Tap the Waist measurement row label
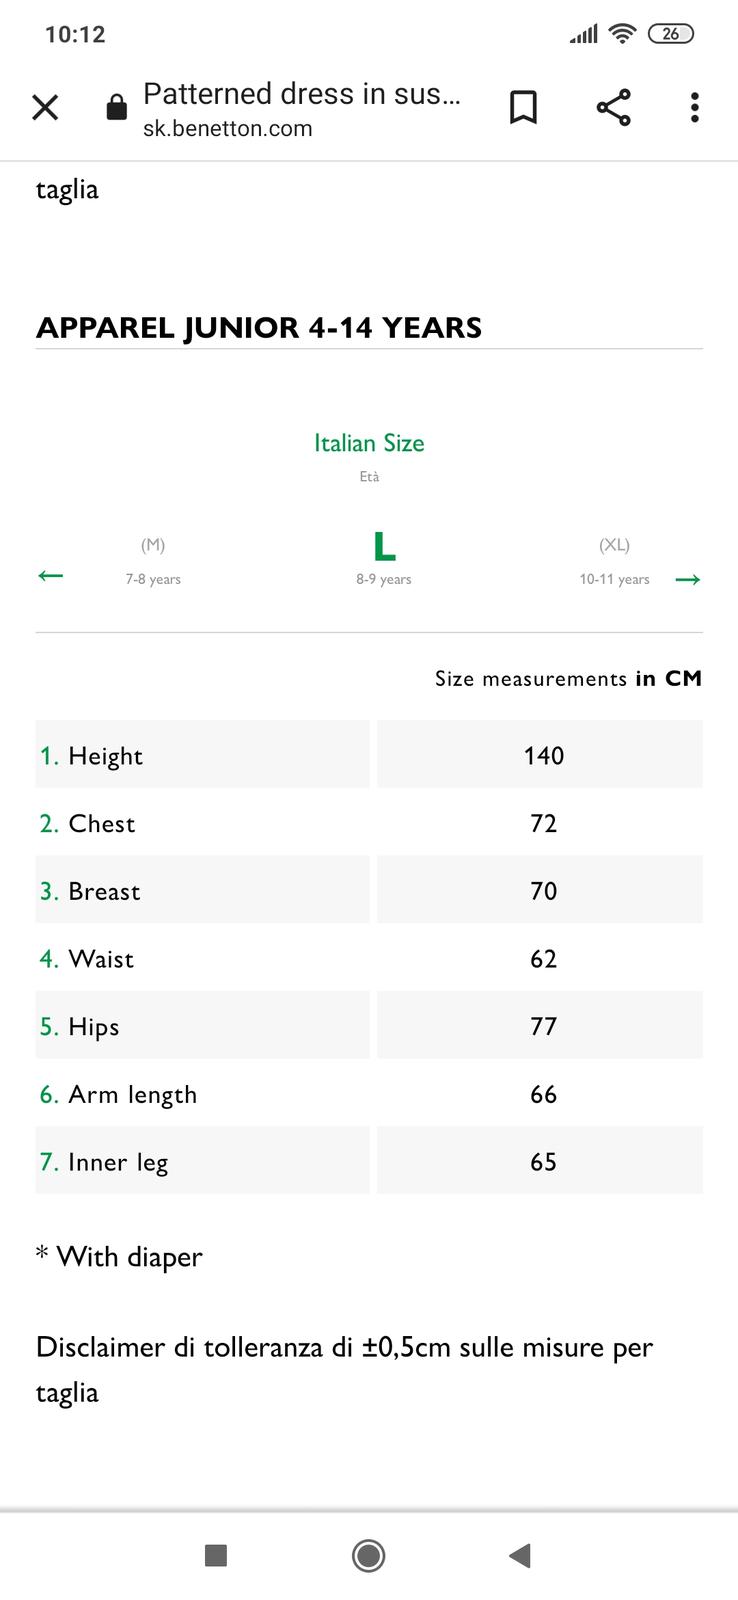The image size is (738, 1600). click(101, 959)
